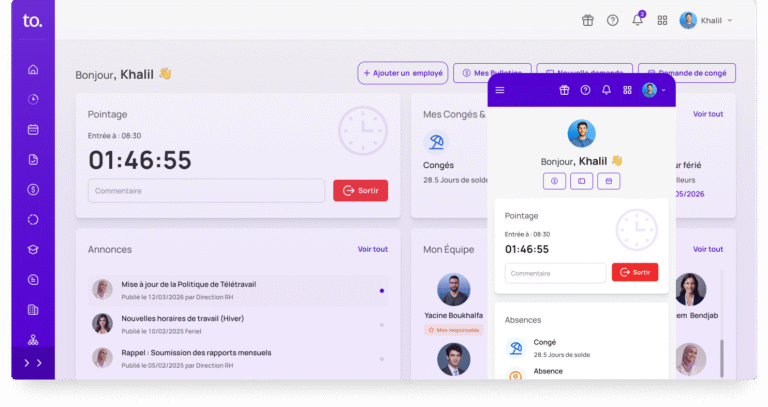The image size is (768, 407).
Task: Click the Congés umbrella icon in desktop card
Action: tap(436, 142)
